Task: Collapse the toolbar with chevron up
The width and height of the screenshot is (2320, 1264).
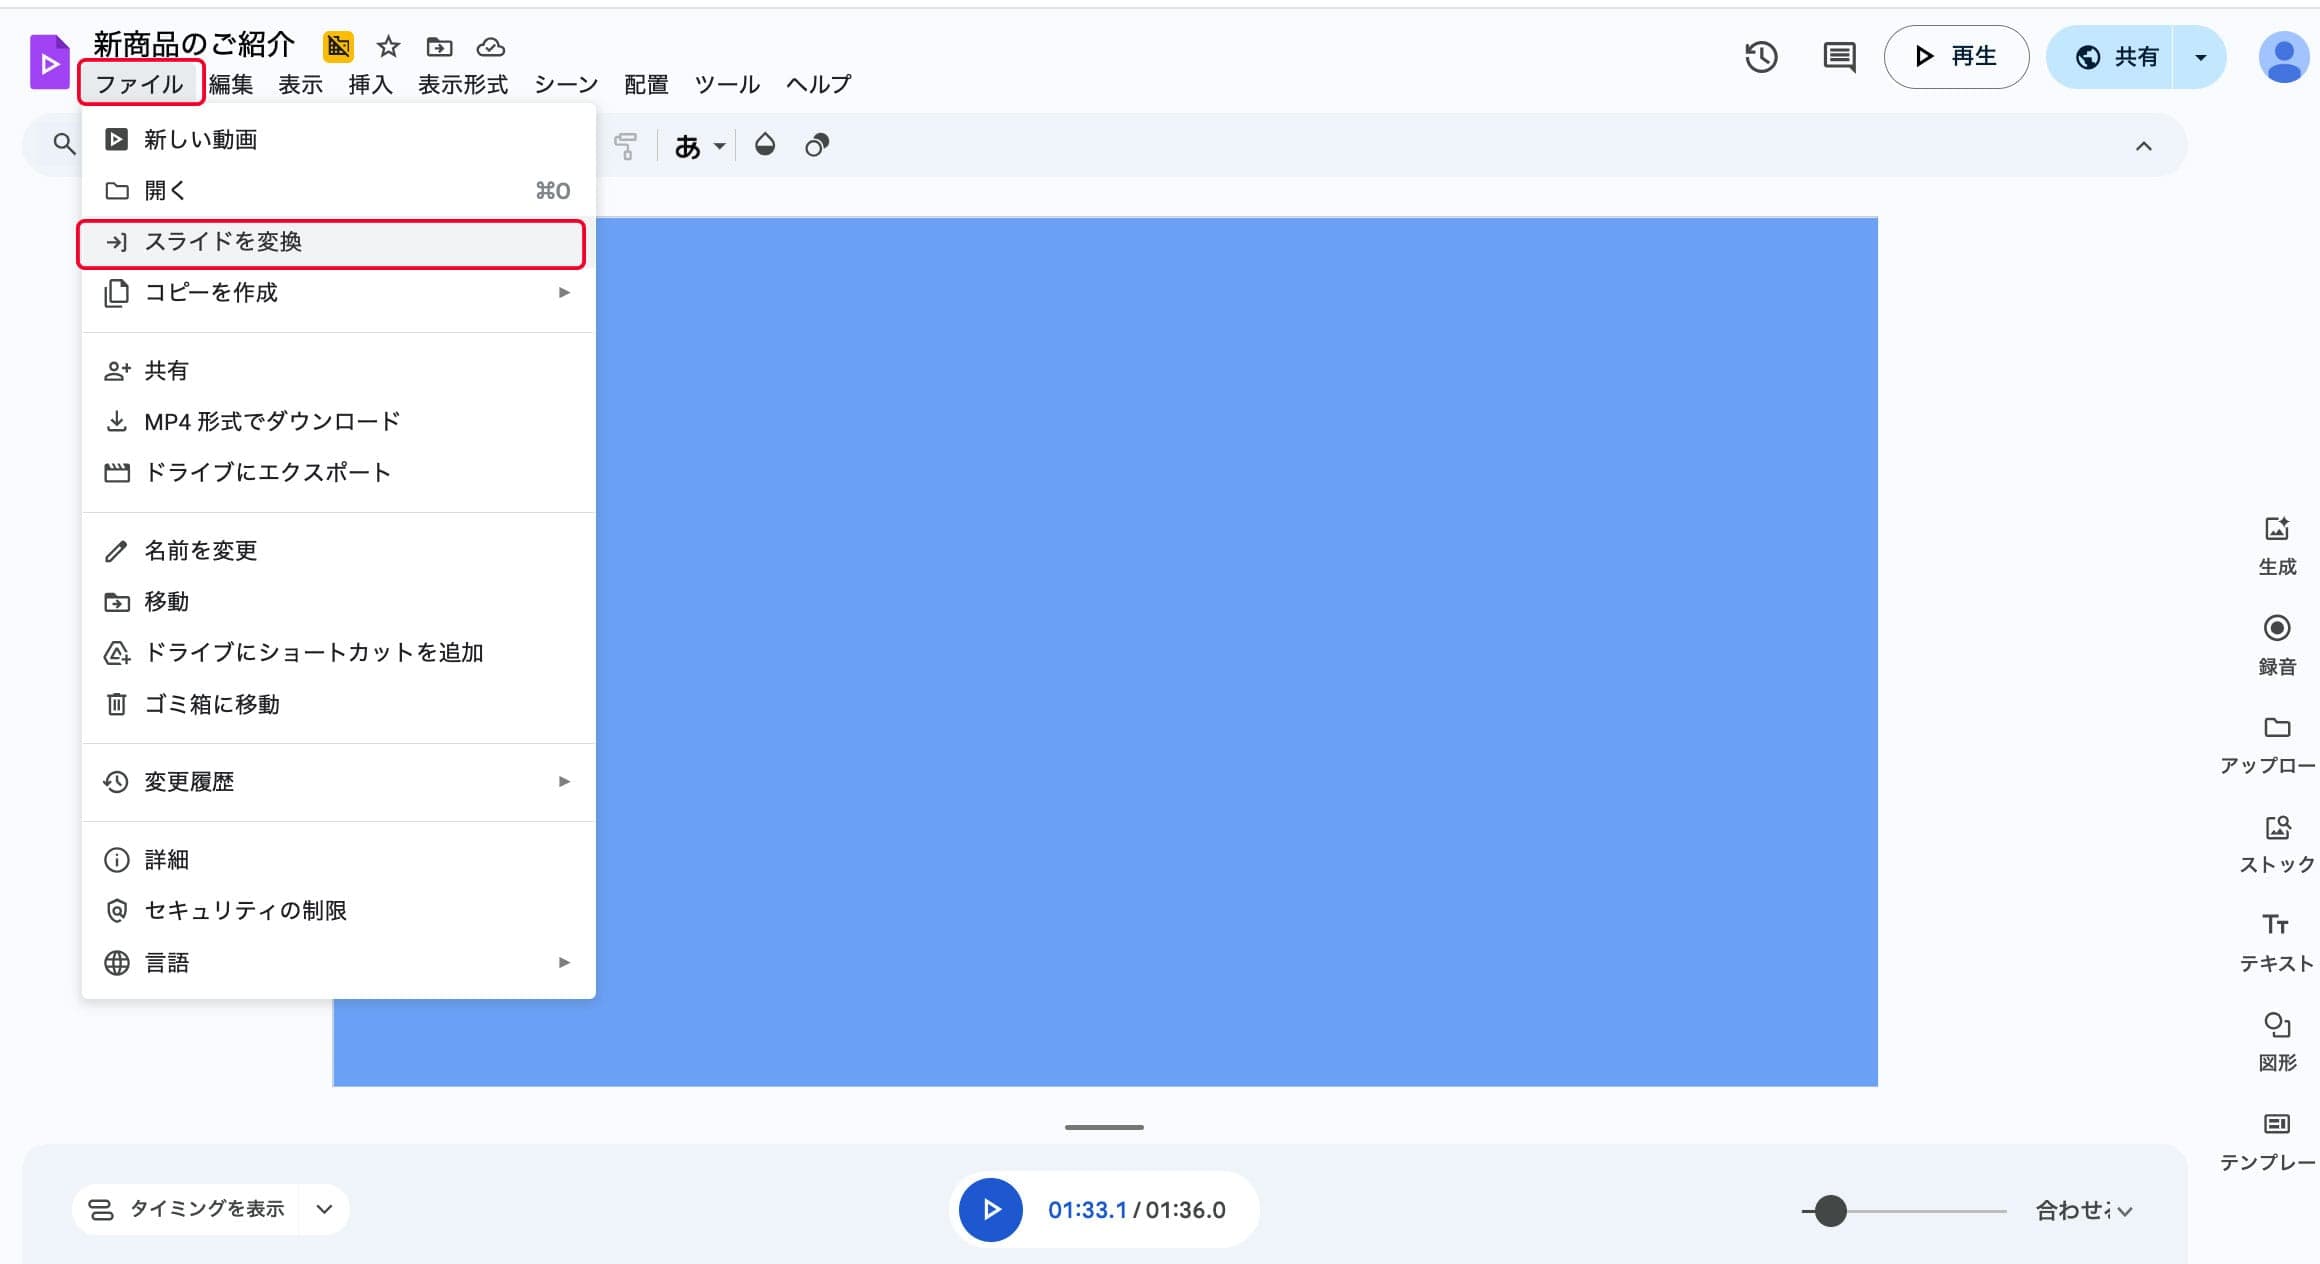Action: [x=2143, y=146]
